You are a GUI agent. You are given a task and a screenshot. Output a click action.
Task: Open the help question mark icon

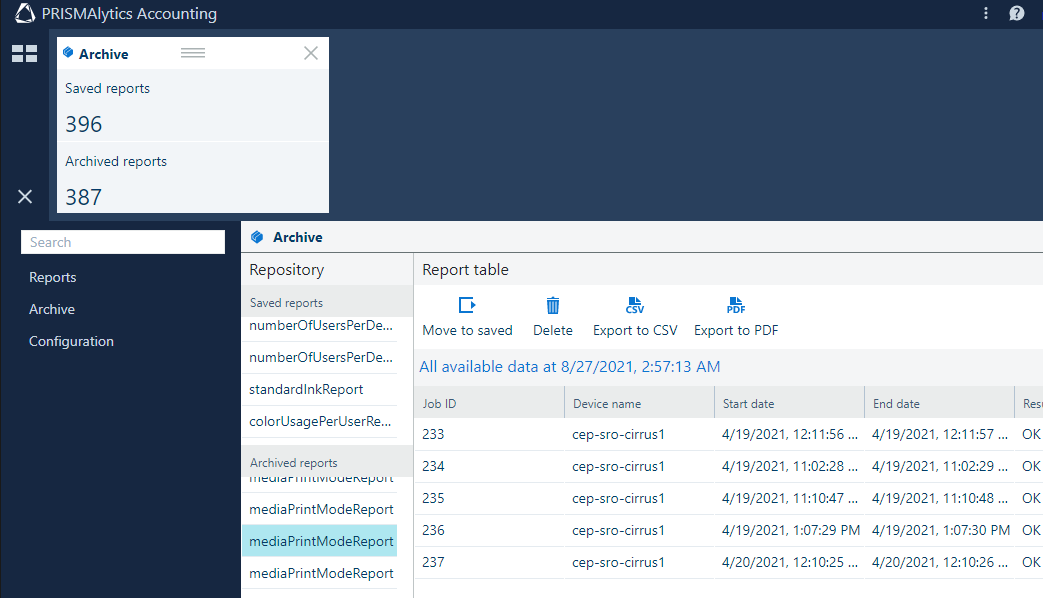coord(1017,14)
